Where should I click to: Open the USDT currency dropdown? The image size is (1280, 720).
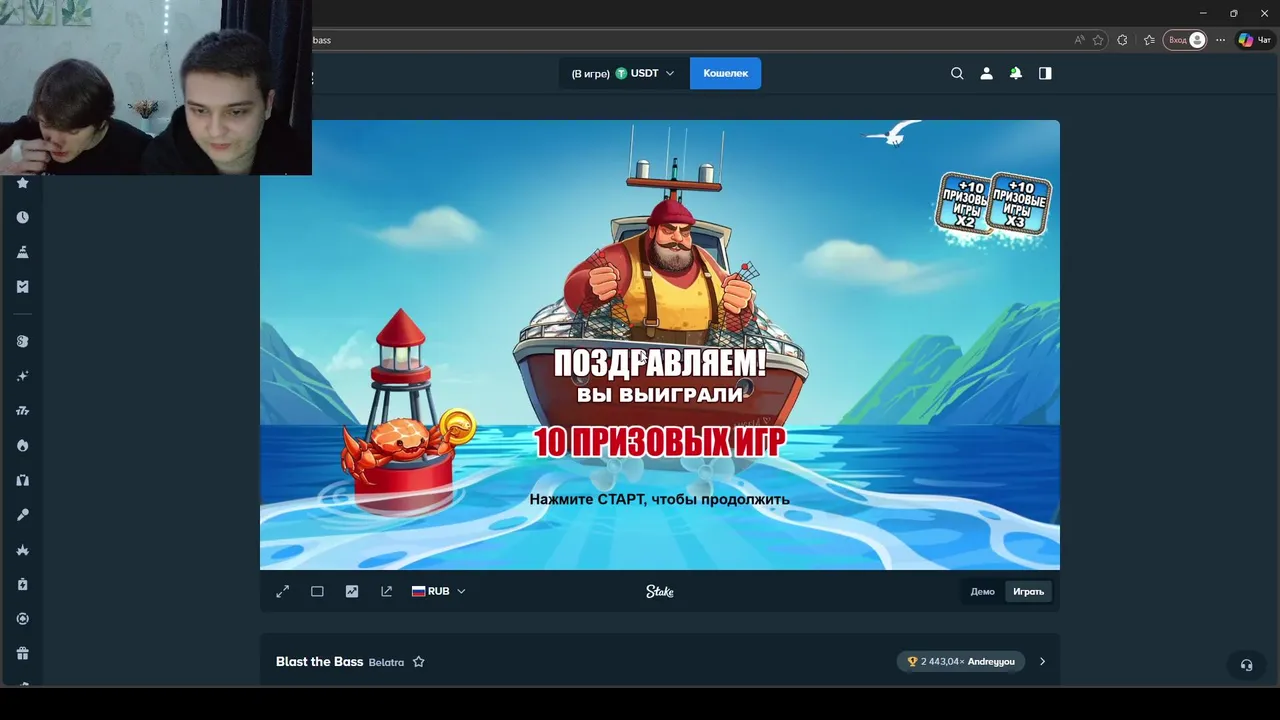(623, 73)
